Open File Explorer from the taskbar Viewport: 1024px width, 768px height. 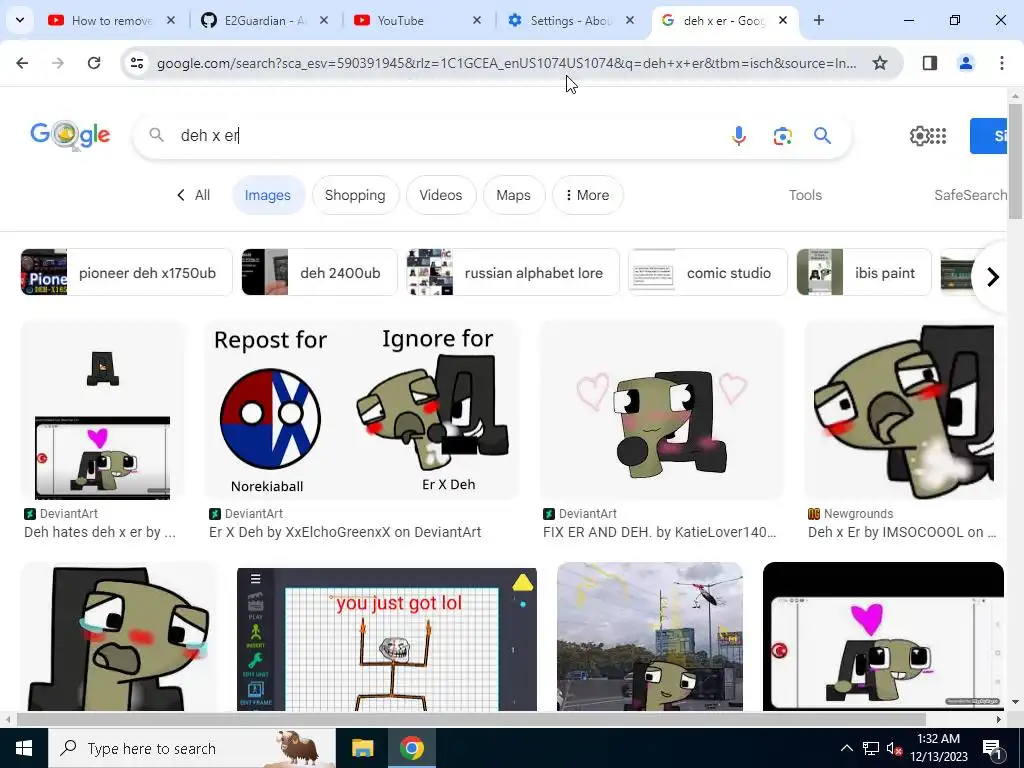(362, 748)
